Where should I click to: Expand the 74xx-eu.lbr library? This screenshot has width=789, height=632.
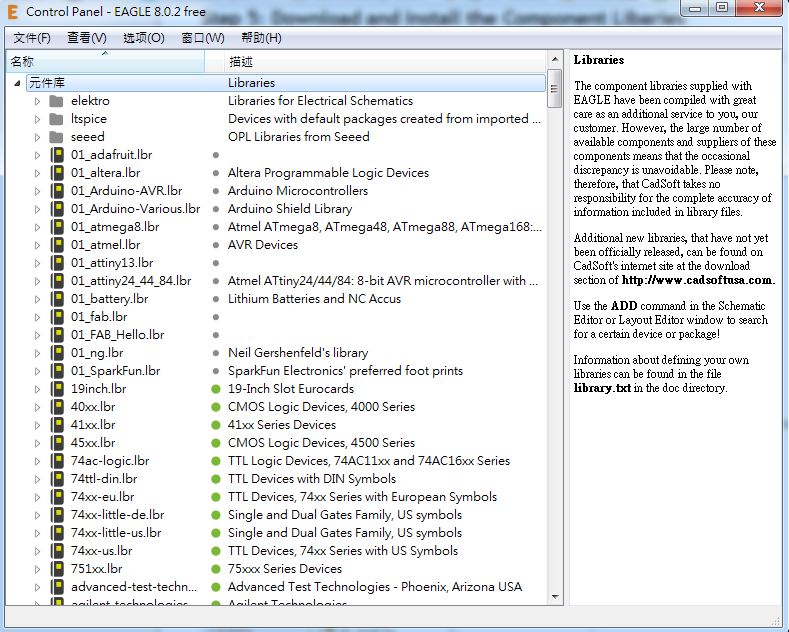click(37, 497)
